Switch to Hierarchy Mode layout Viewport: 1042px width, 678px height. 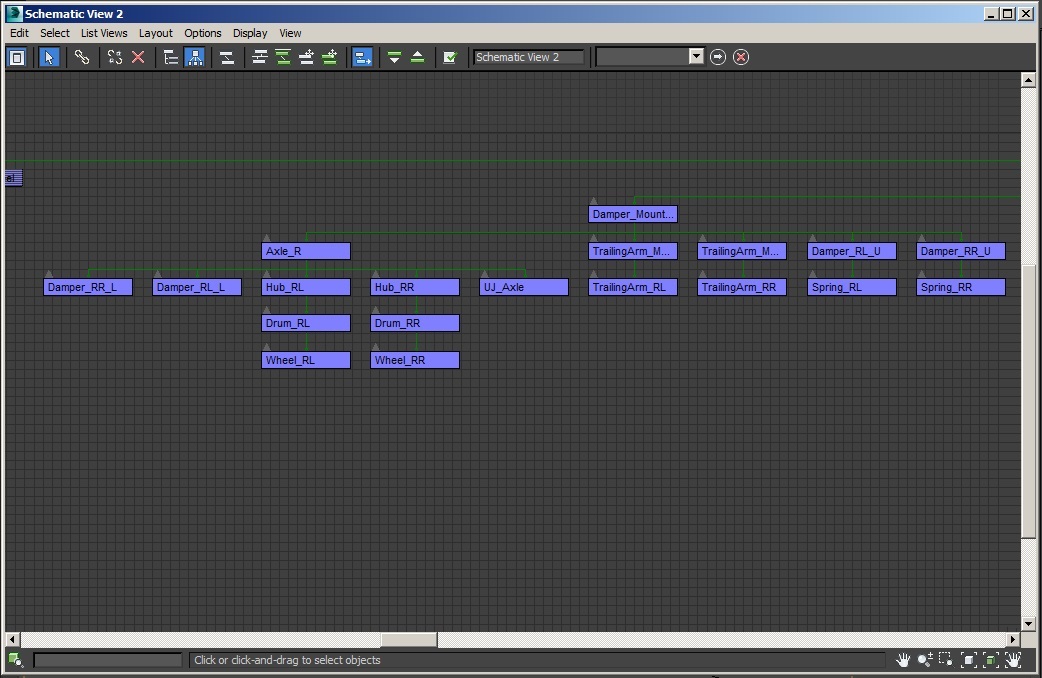(171, 57)
